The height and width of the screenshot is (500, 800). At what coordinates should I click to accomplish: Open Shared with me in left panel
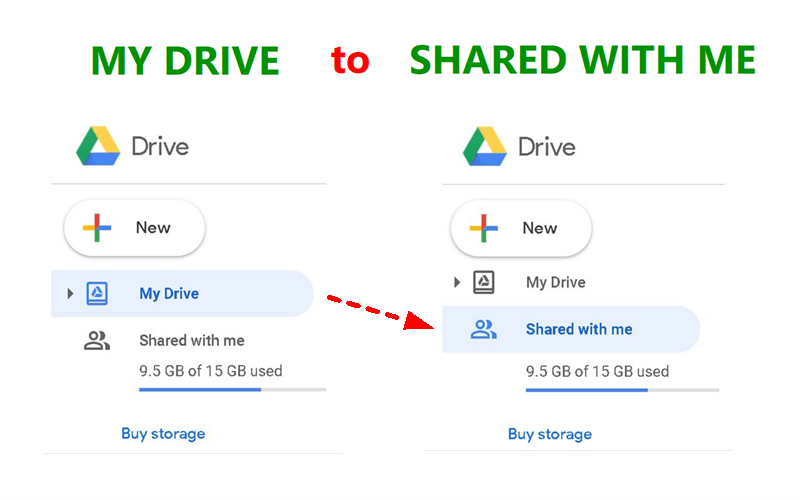pyautogui.click(x=192, y=341)
